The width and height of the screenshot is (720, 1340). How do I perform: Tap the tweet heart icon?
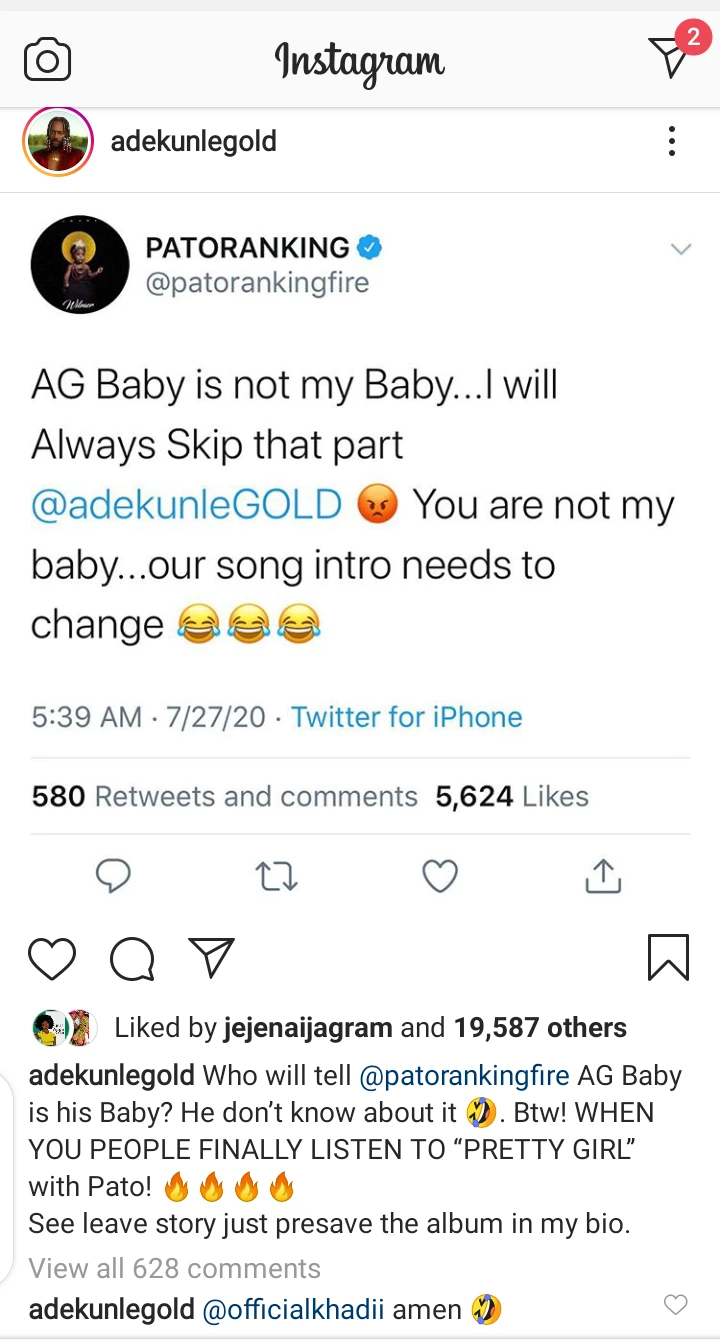click(439, 877)
